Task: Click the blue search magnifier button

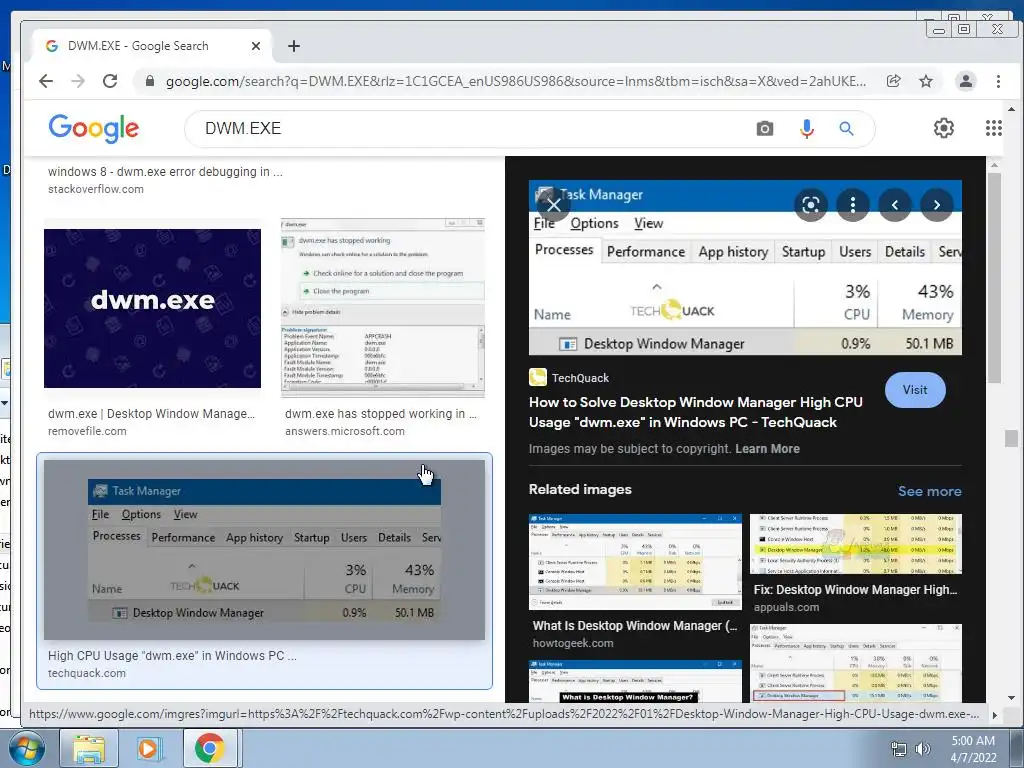Action: [x=846, y=129]
